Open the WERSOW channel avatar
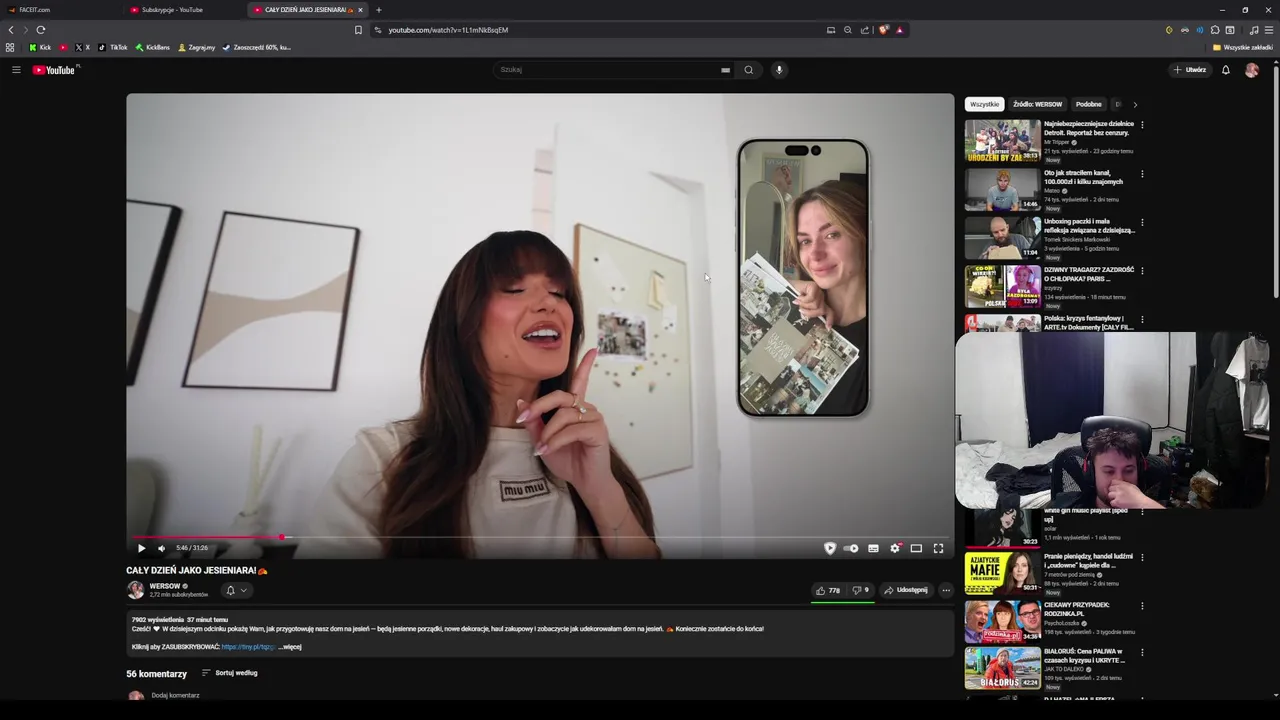Viewport: 1280px width, 720px height. click(135, 590)
